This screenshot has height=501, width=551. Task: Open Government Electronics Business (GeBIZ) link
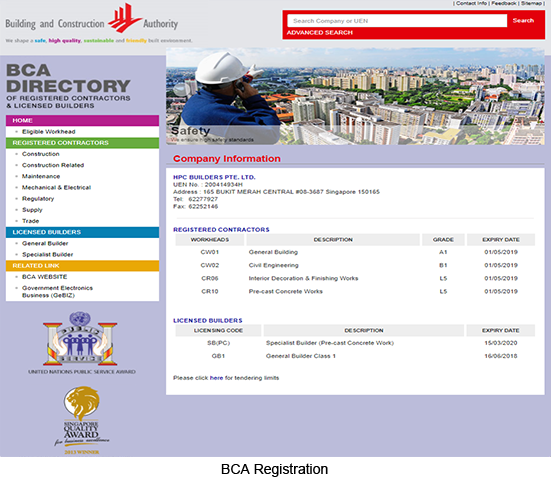coord(57,292)
